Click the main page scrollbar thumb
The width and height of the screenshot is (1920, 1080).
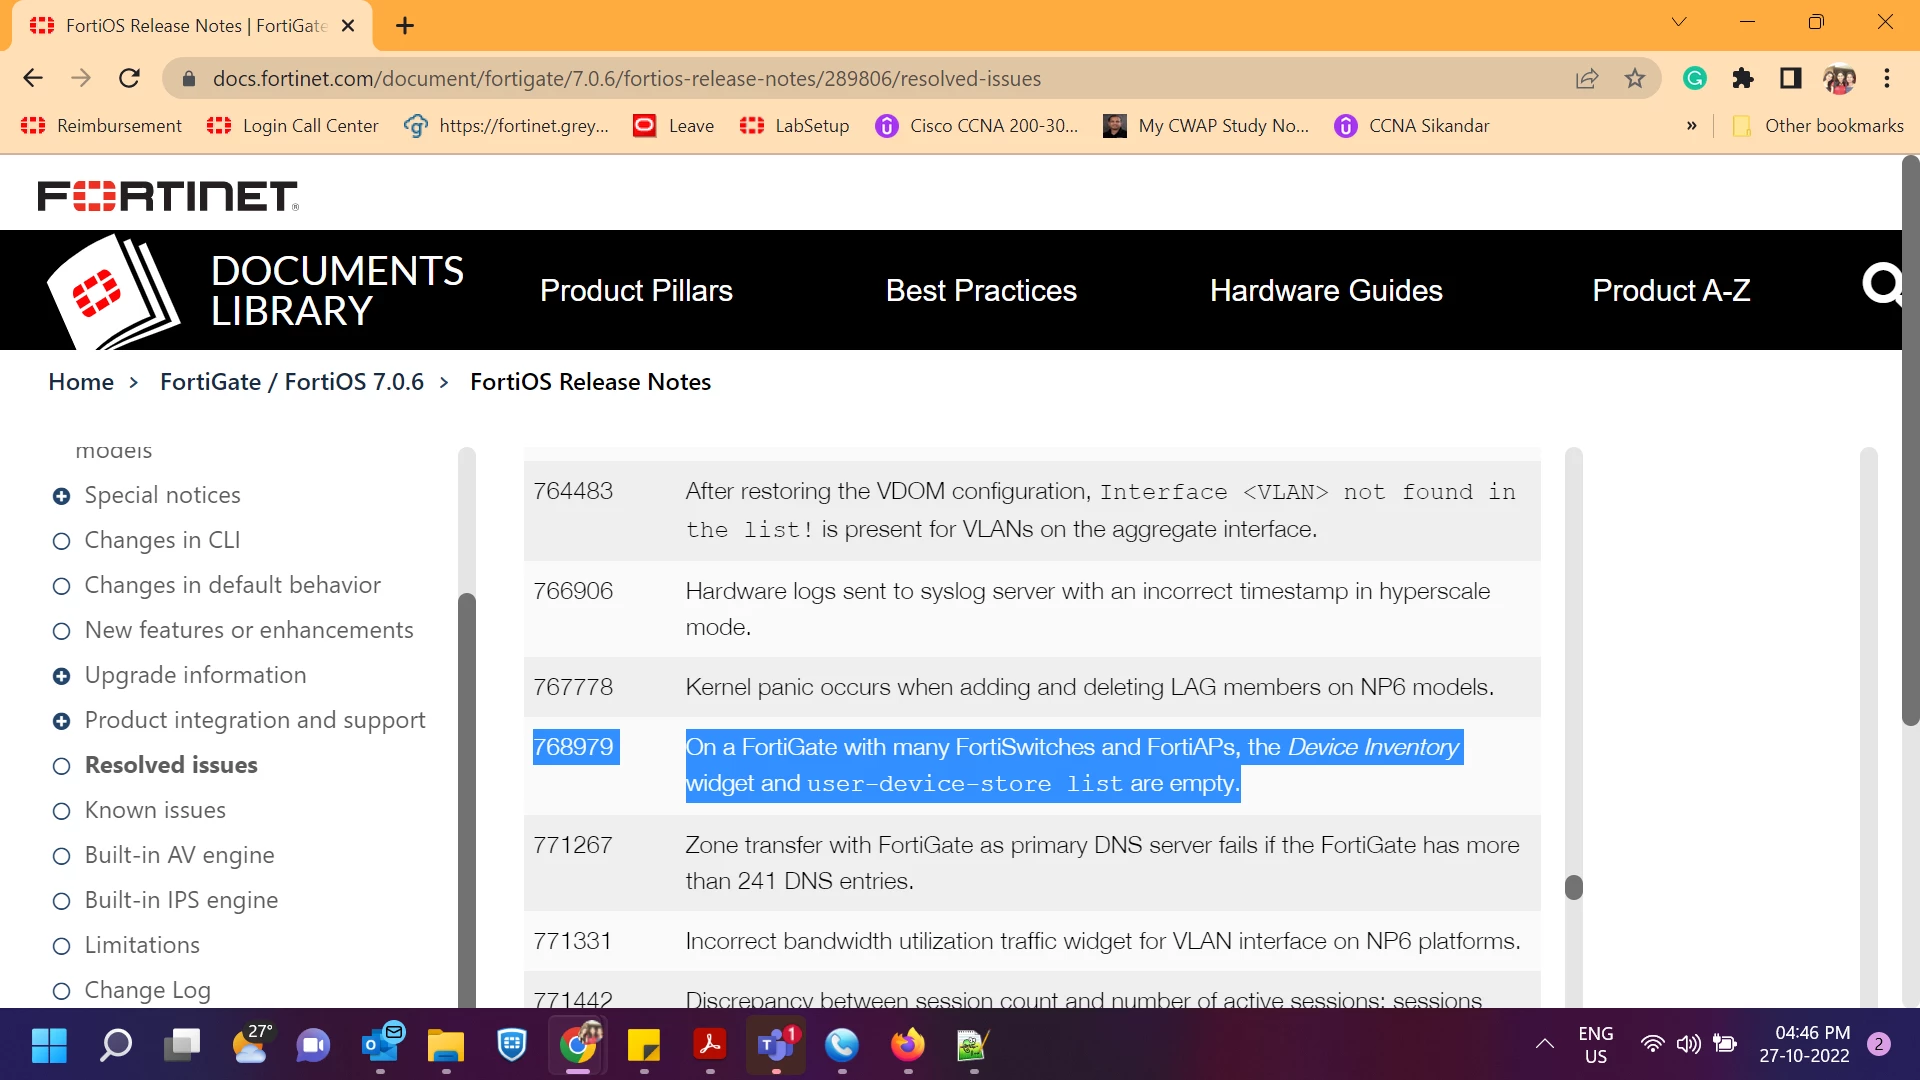1911,440
